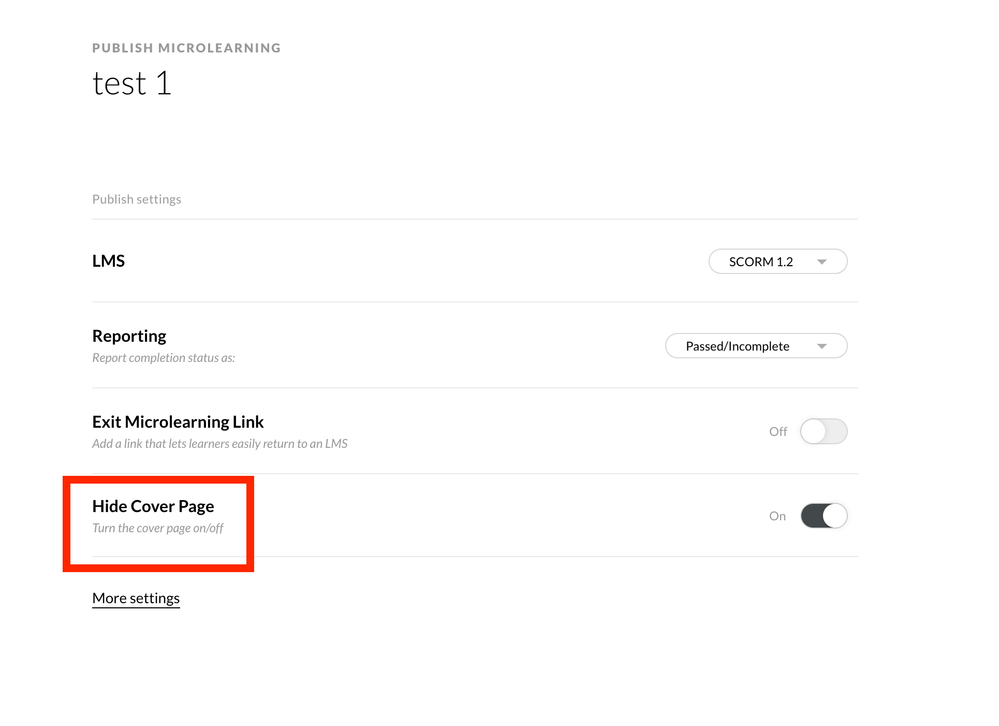Click the Exit Microlearning Link label
Screen dimensions: 999x726
tap(178, 422)
